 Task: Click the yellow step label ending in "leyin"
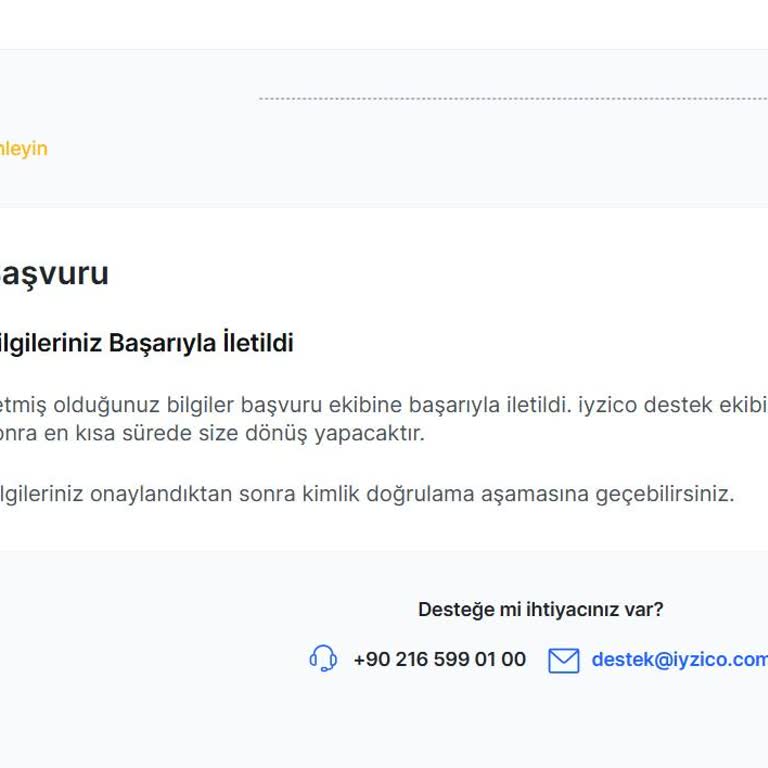click(x=24, y=149)
